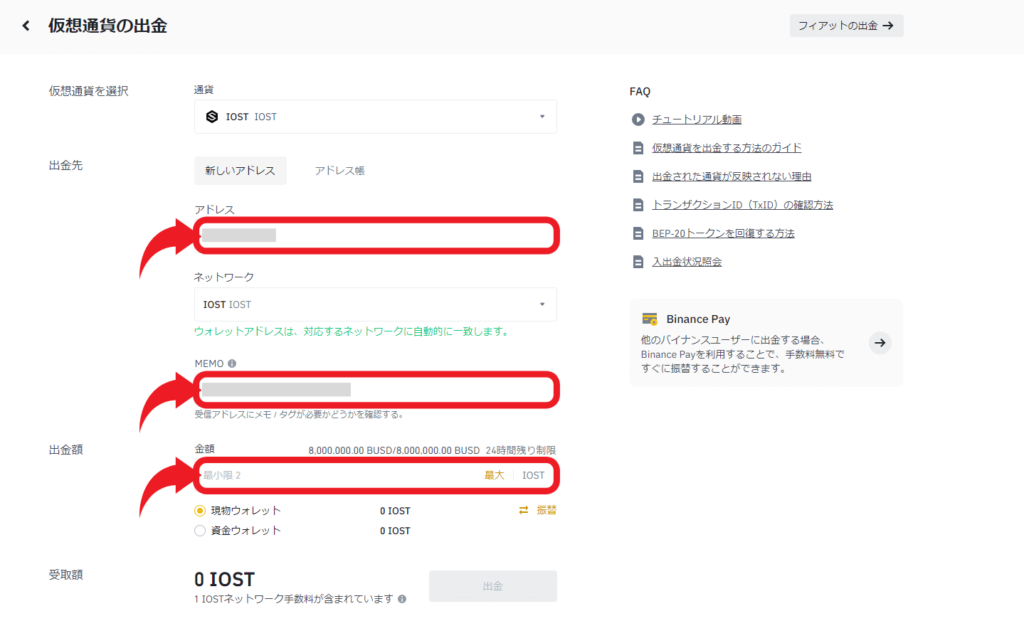Select the 現物ウォレット radio button
This screenshot has height=621, width=1024.
point(200,511)
